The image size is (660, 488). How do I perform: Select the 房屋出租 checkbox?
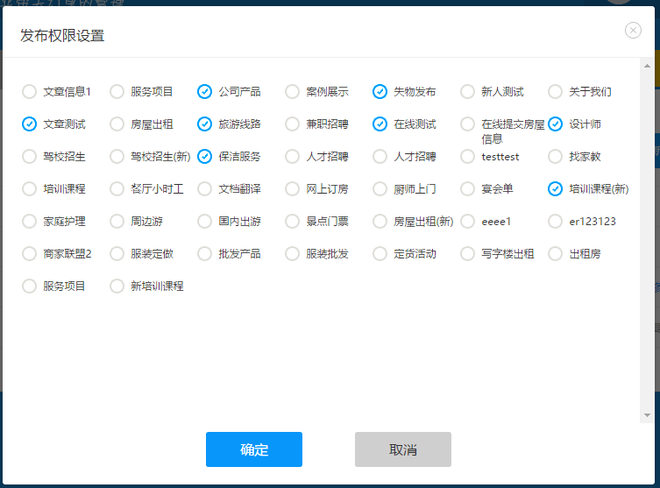118,124
